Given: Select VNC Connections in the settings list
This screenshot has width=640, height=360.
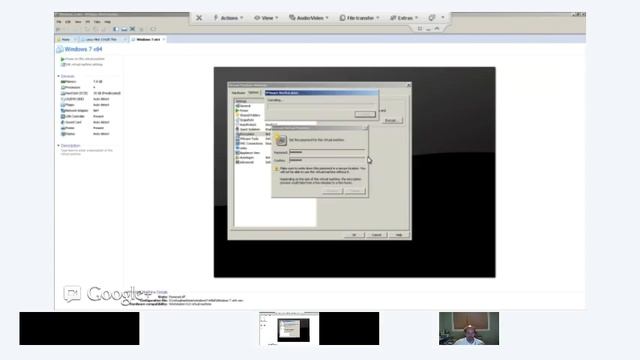Looking at the screenshot, I should tap(249, 144).
